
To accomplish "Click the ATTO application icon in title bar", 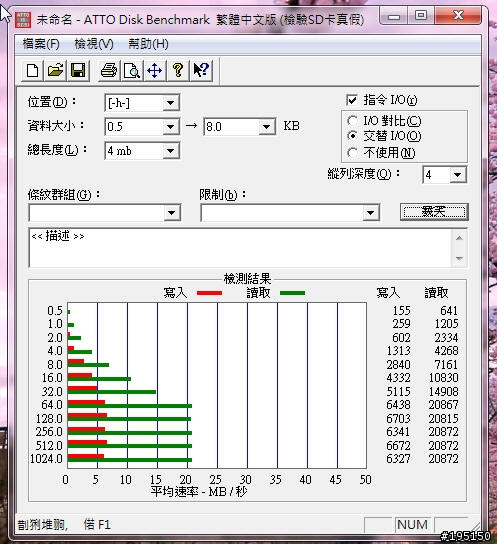I will (x=23, y=20).
